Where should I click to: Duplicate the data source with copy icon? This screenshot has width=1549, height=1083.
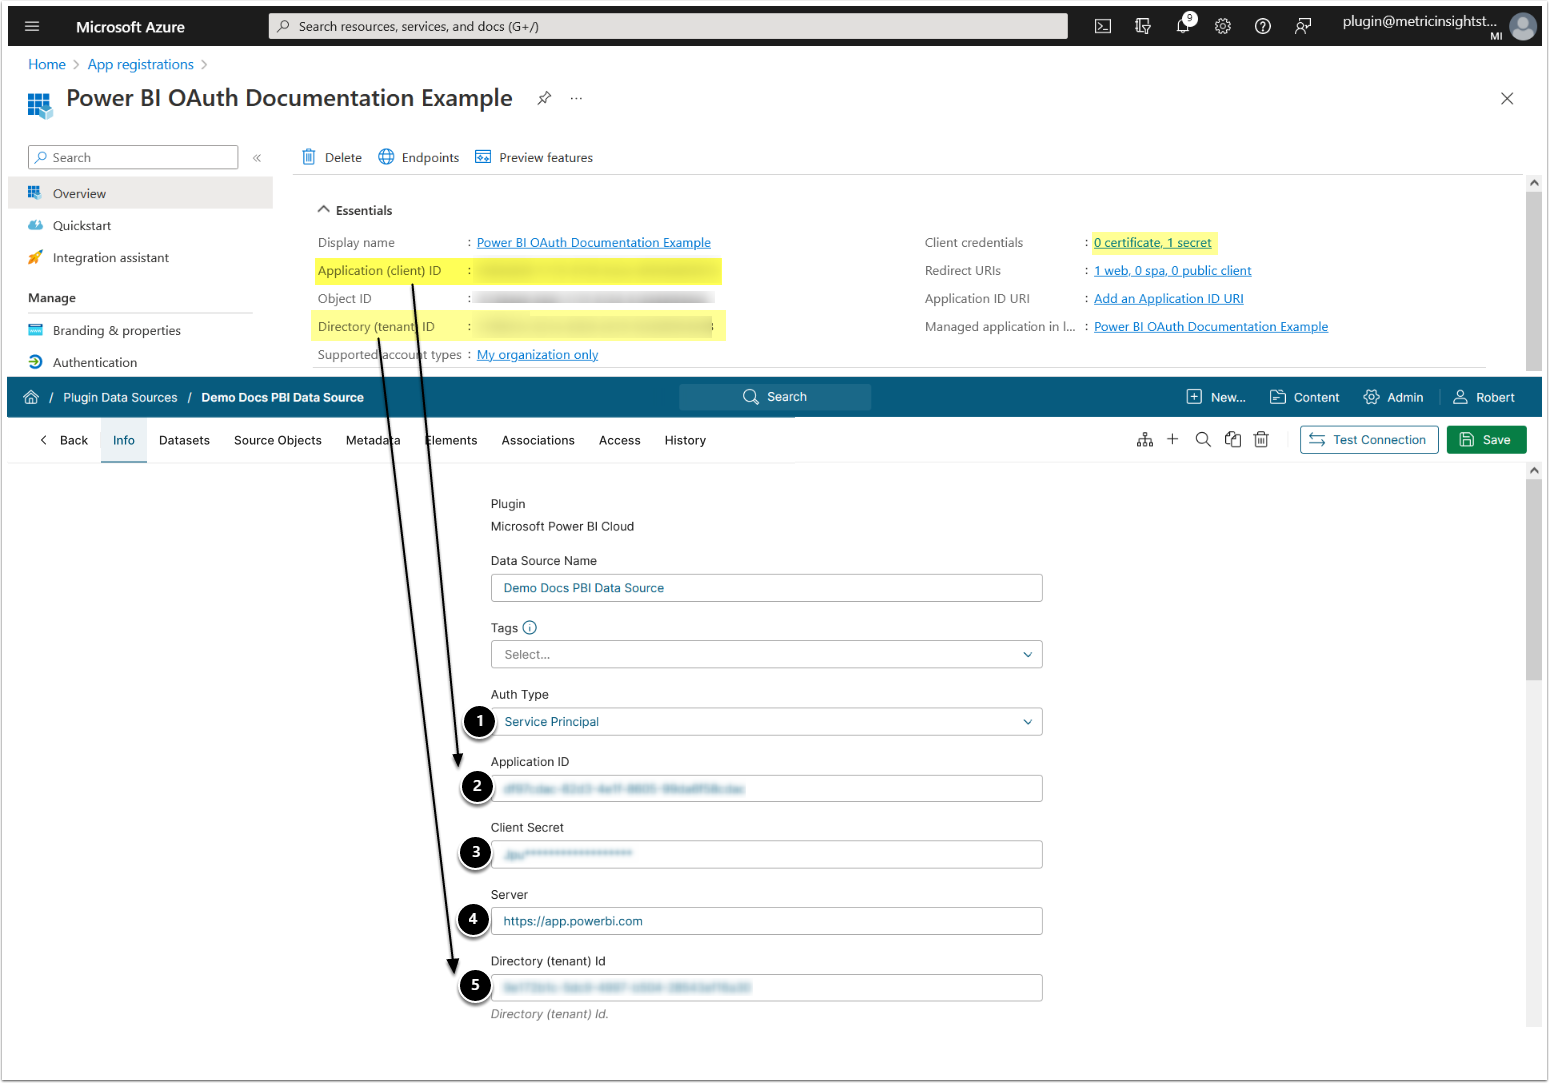[x=1233, y=440]
